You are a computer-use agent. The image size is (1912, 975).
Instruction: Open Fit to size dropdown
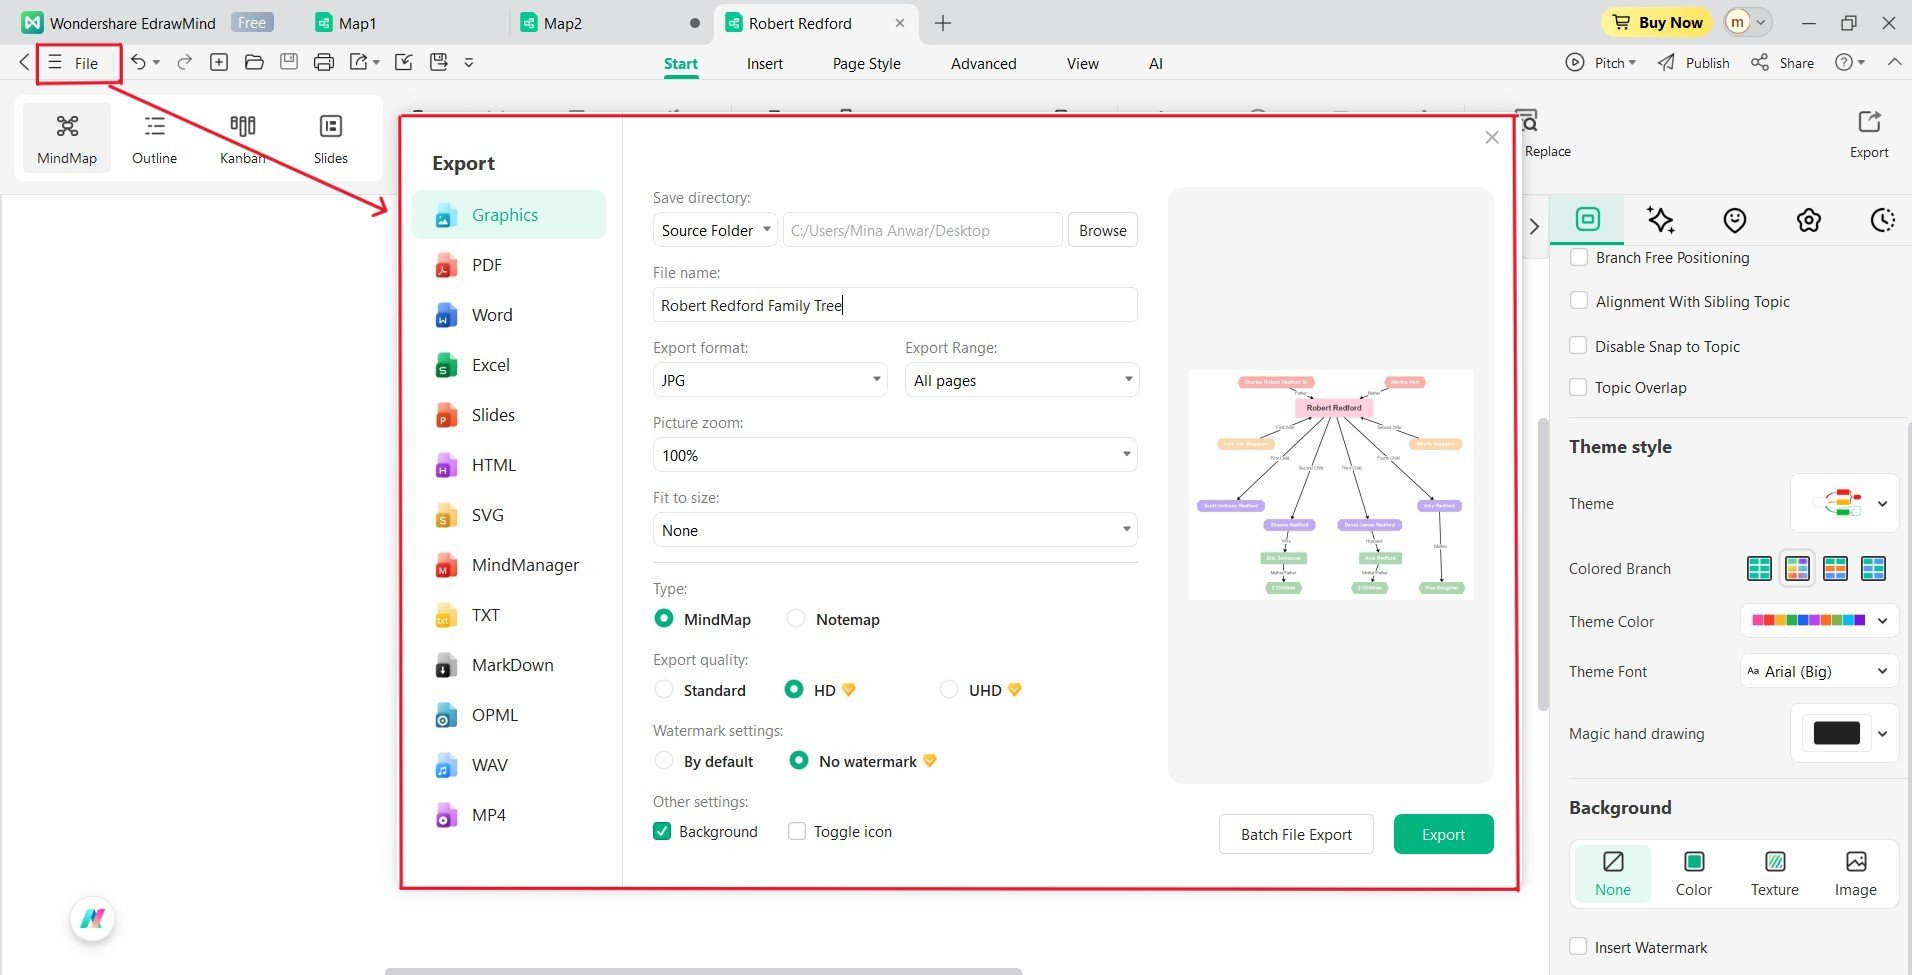pos(895,530)
